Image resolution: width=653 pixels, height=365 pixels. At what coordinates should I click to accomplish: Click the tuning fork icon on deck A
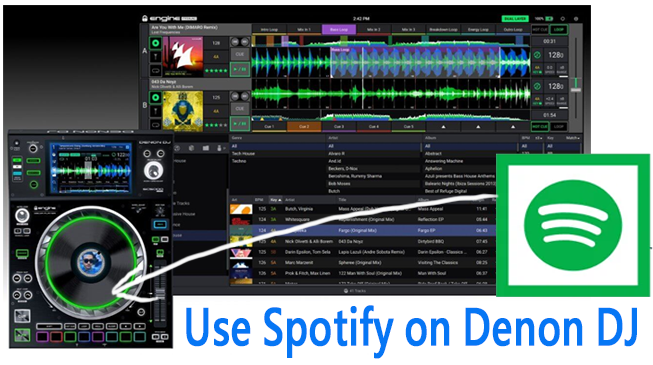click(155, 57)
